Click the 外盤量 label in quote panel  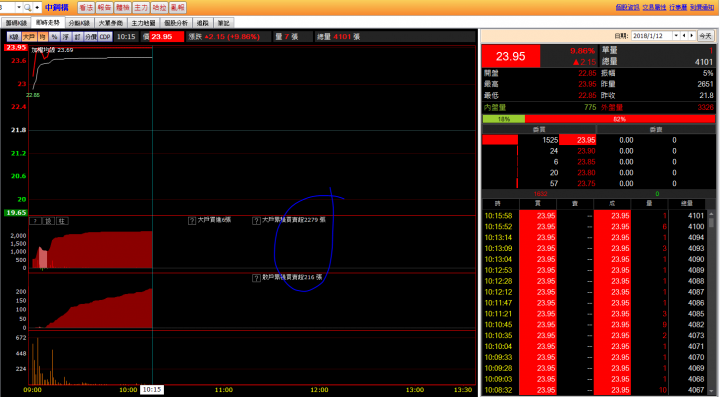612,107
